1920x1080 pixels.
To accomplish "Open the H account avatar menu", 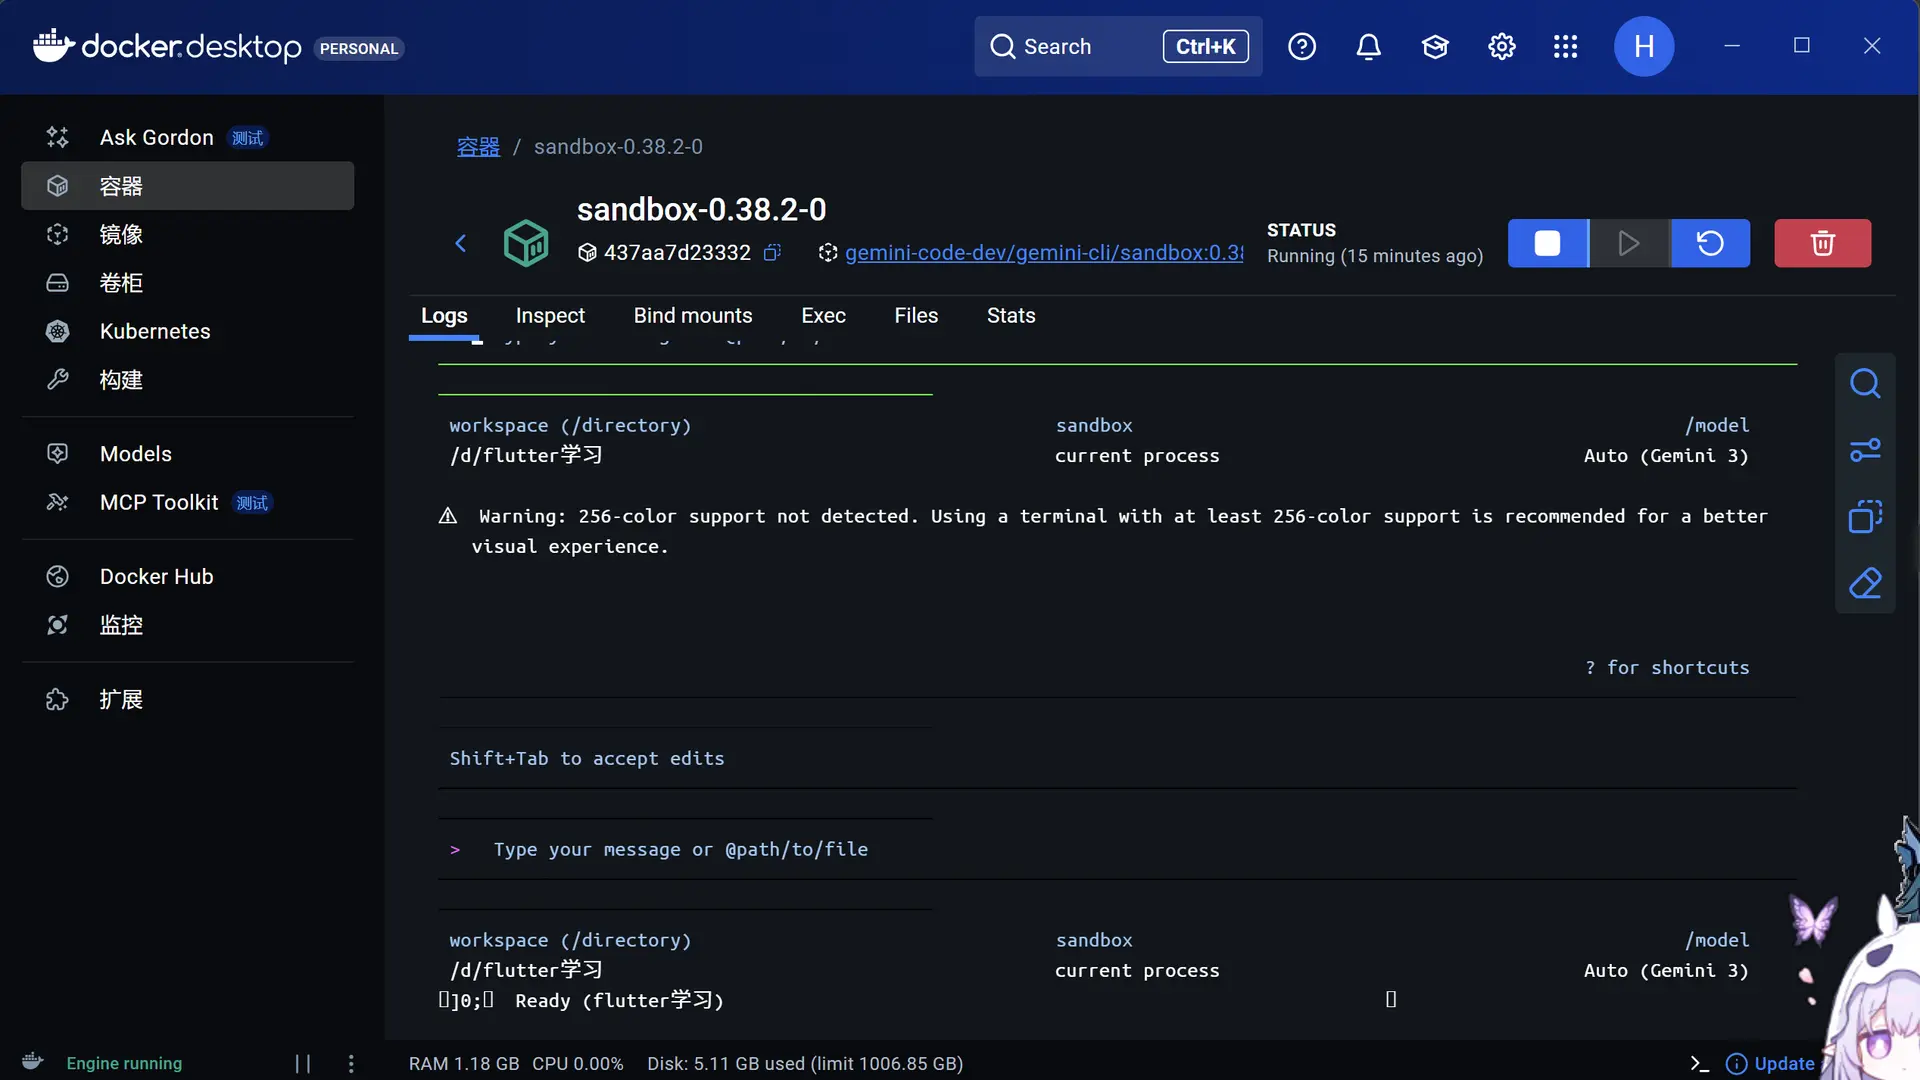I will tap(1644, 46).
